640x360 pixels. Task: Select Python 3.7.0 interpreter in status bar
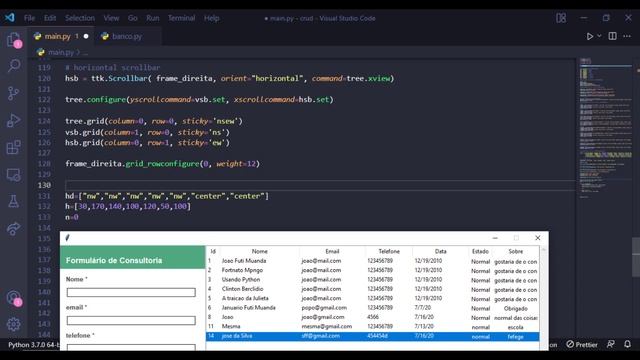33,345
